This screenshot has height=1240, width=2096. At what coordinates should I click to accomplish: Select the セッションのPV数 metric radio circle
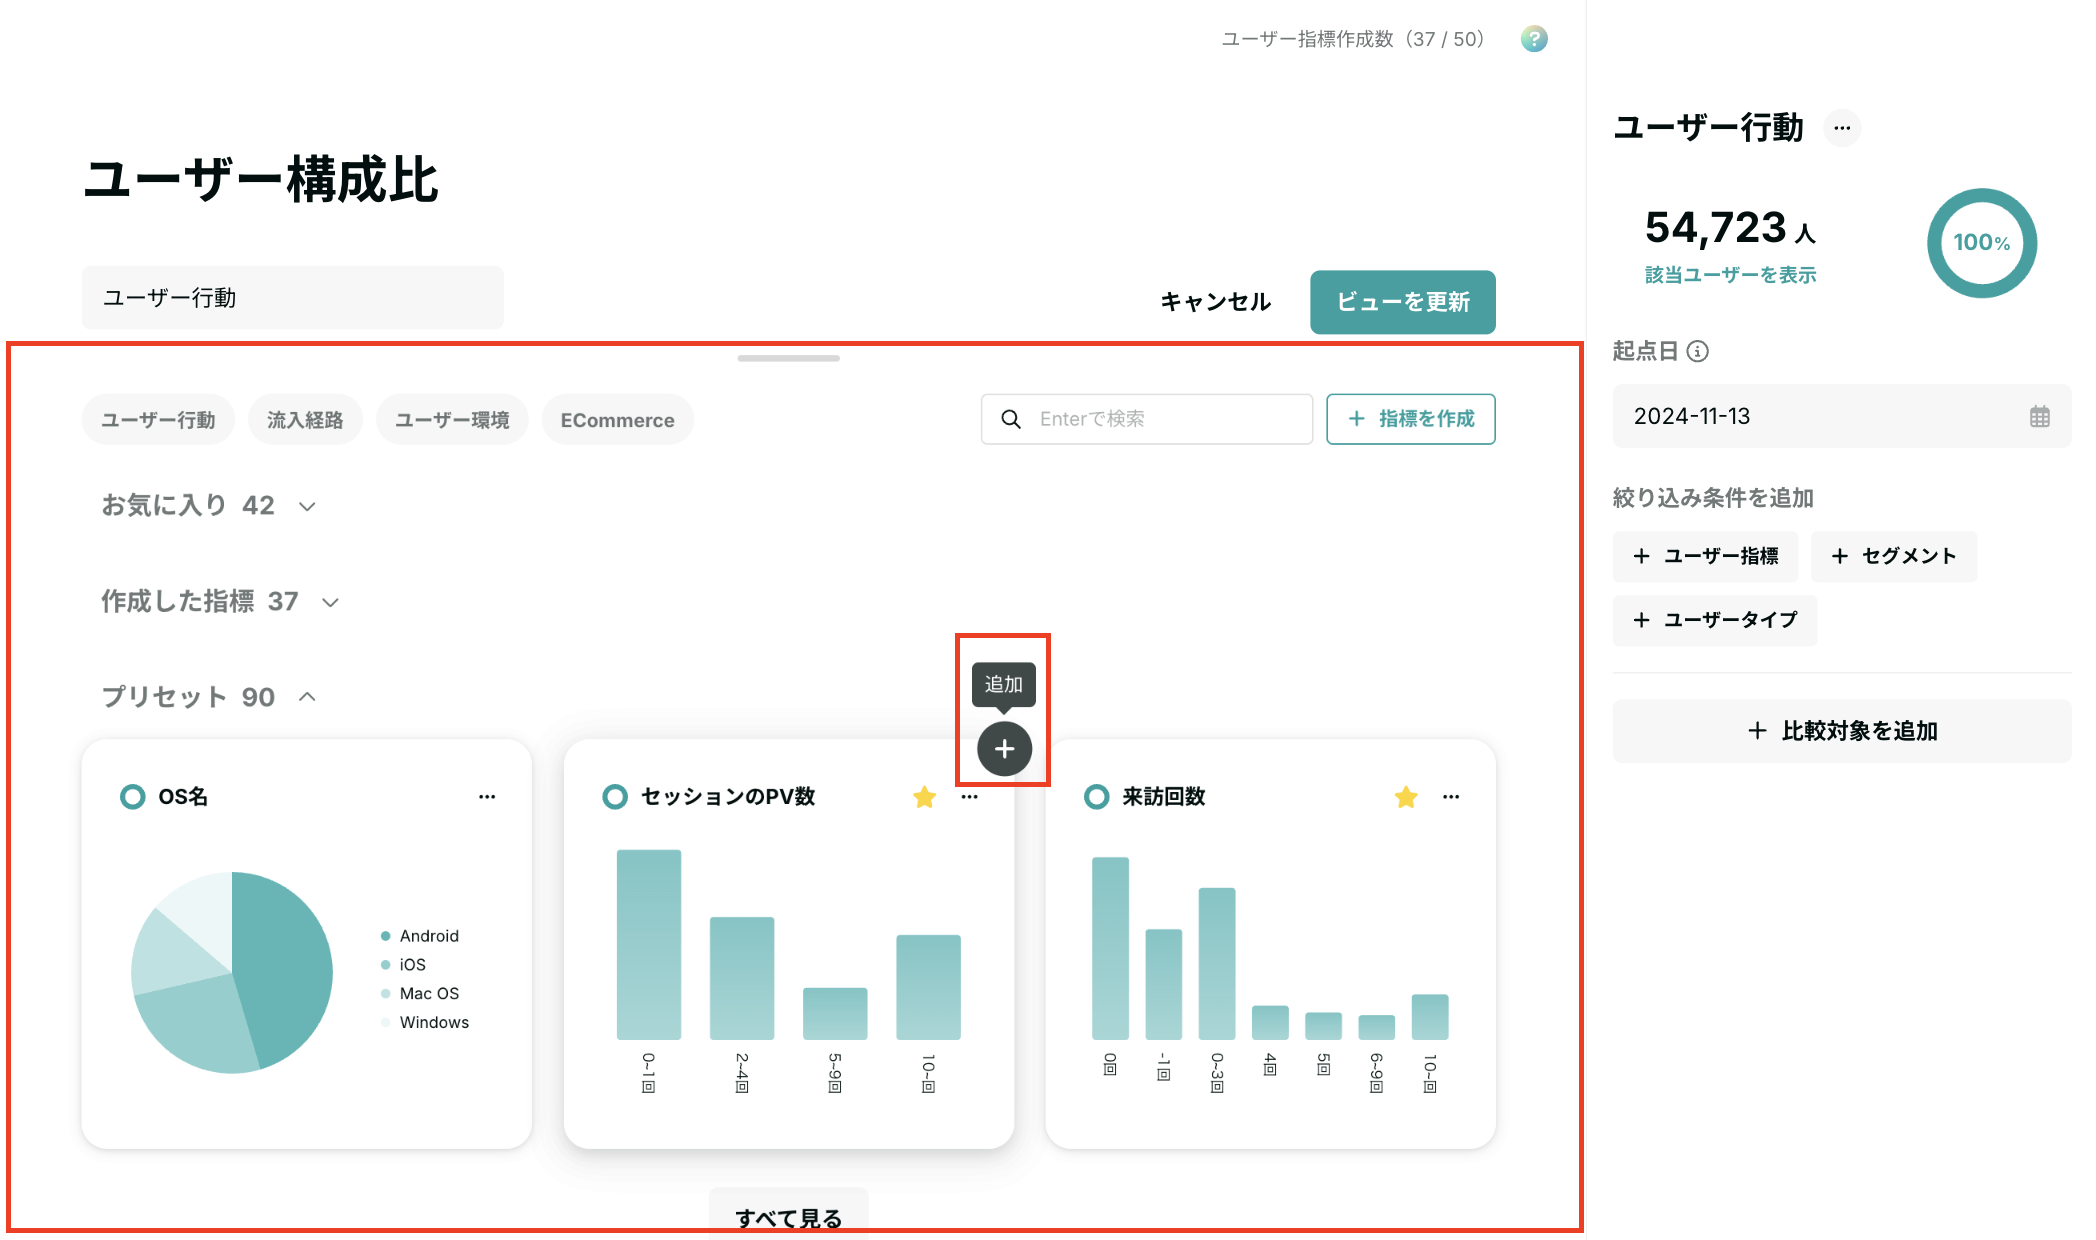pos(615,797)
